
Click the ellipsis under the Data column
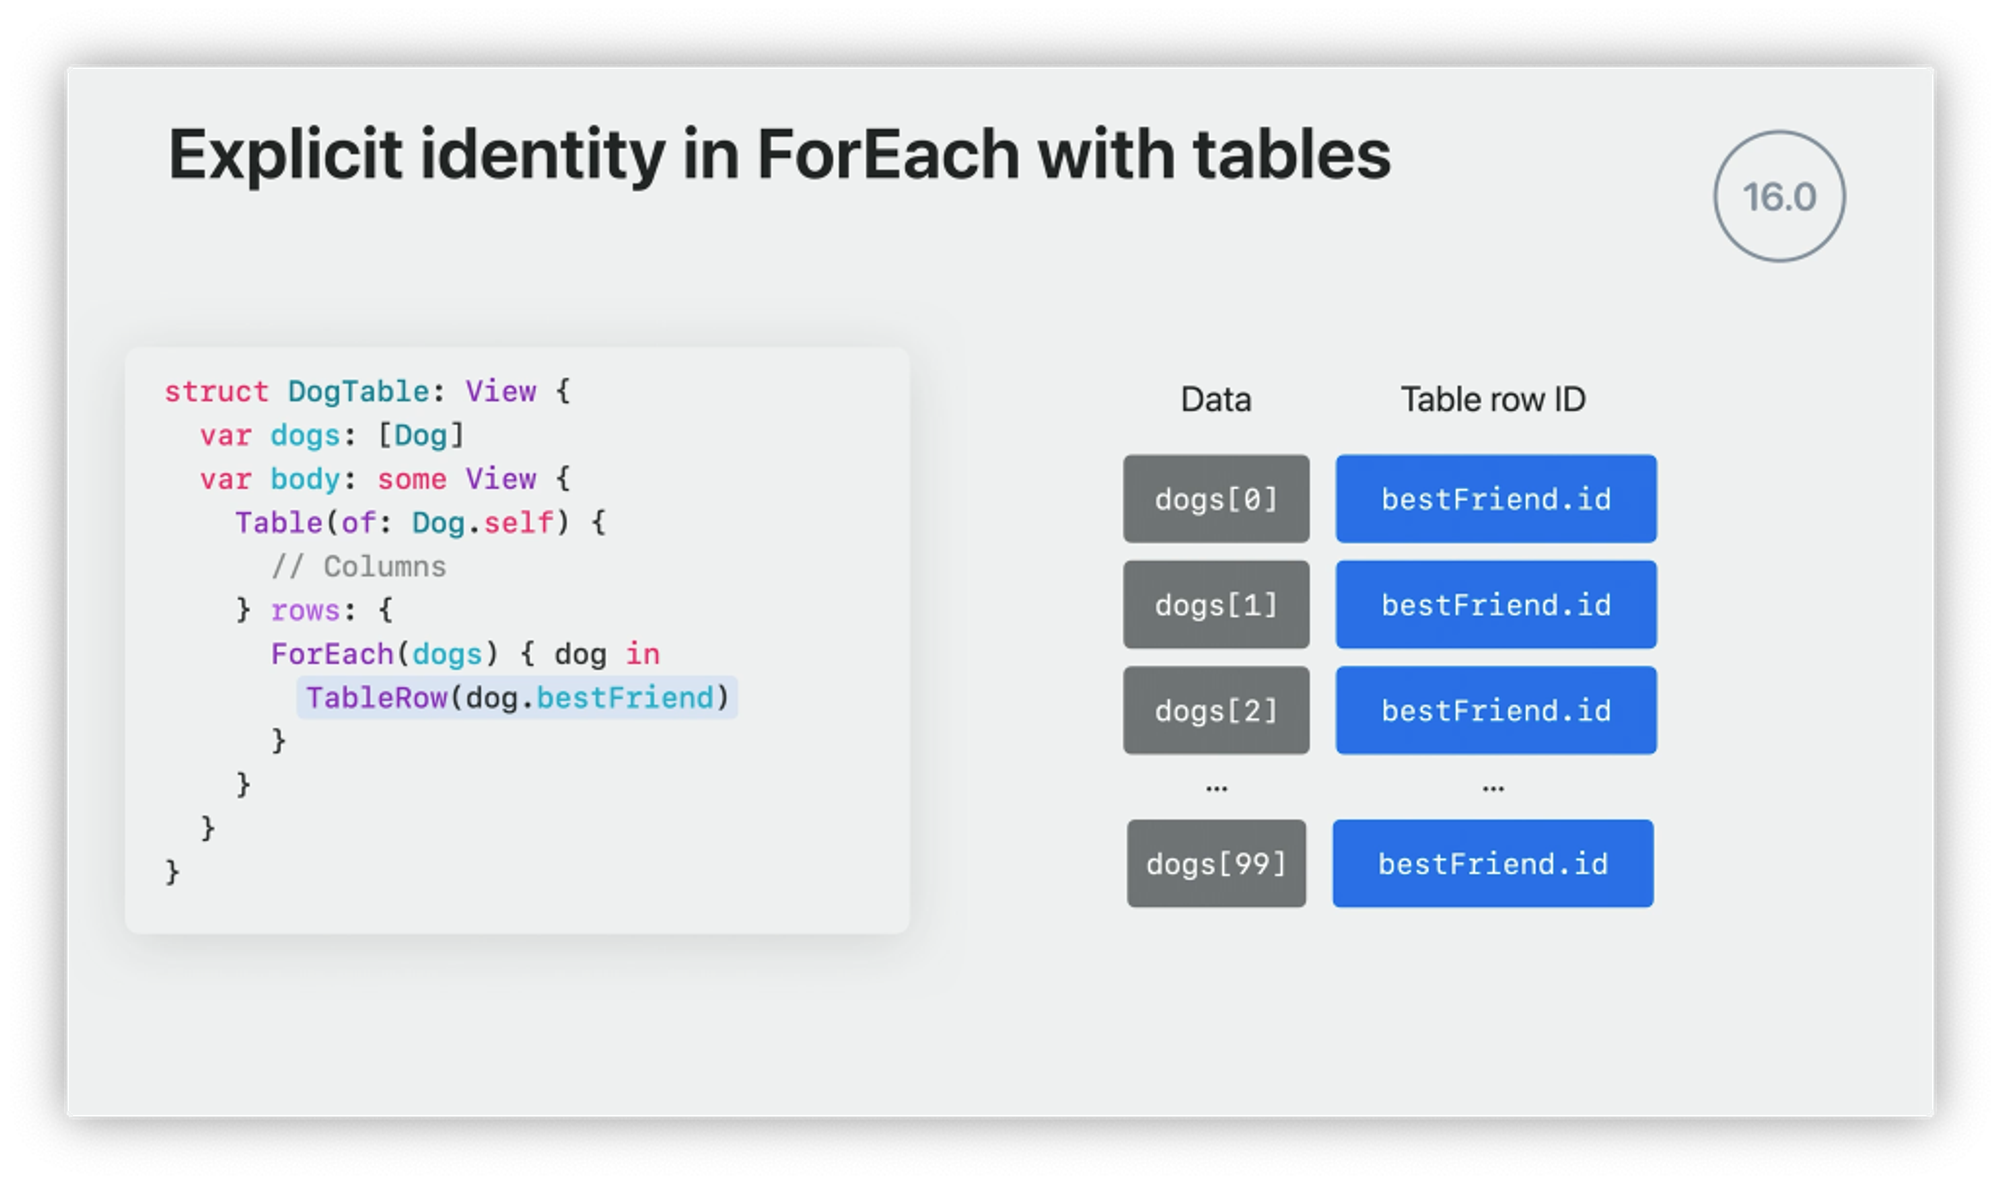[x=1216, y=789]
